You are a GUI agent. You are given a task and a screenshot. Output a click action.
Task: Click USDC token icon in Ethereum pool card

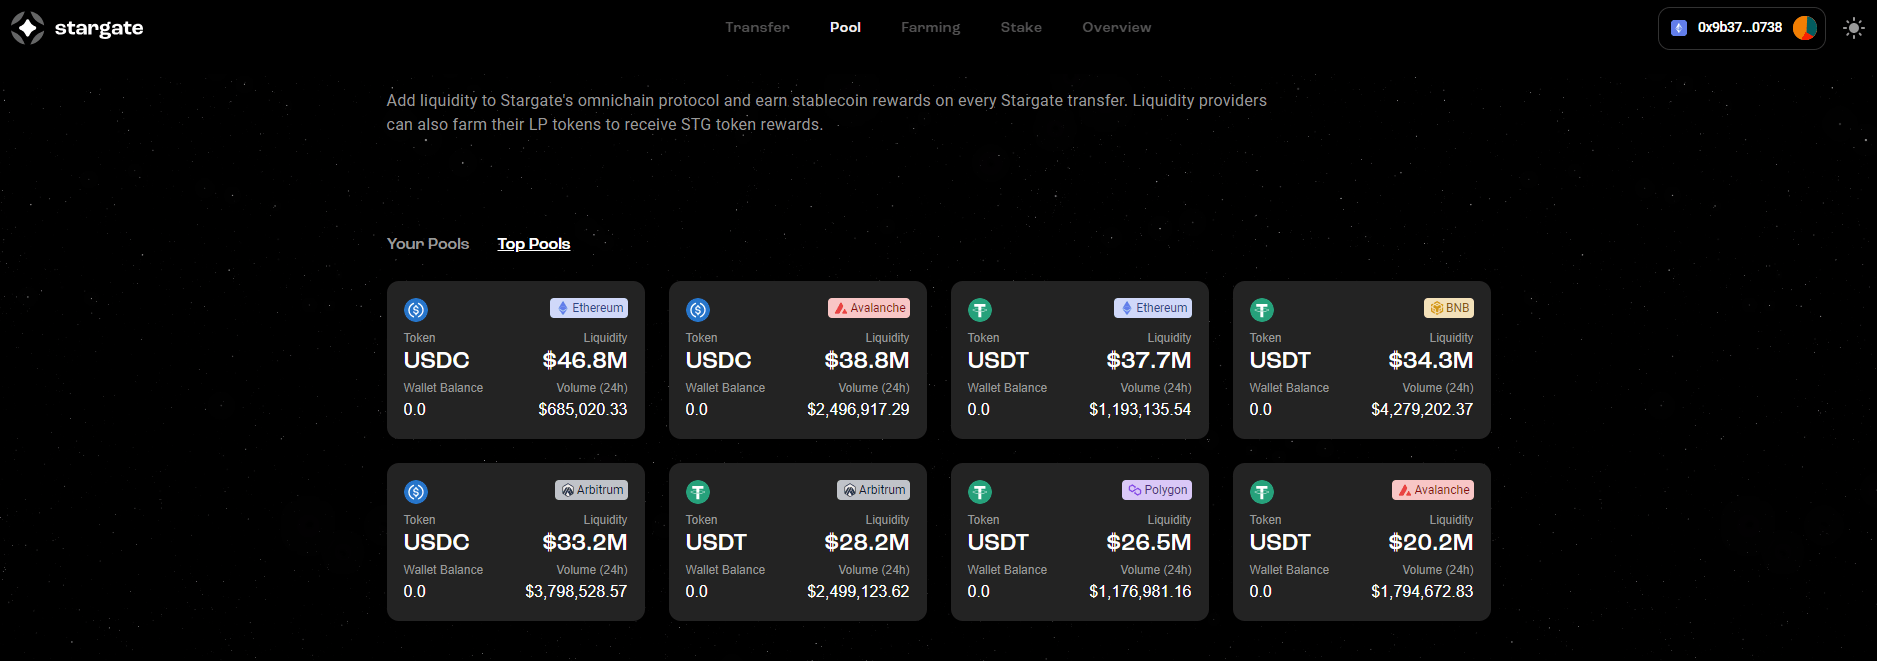click(x=416, y=310)
